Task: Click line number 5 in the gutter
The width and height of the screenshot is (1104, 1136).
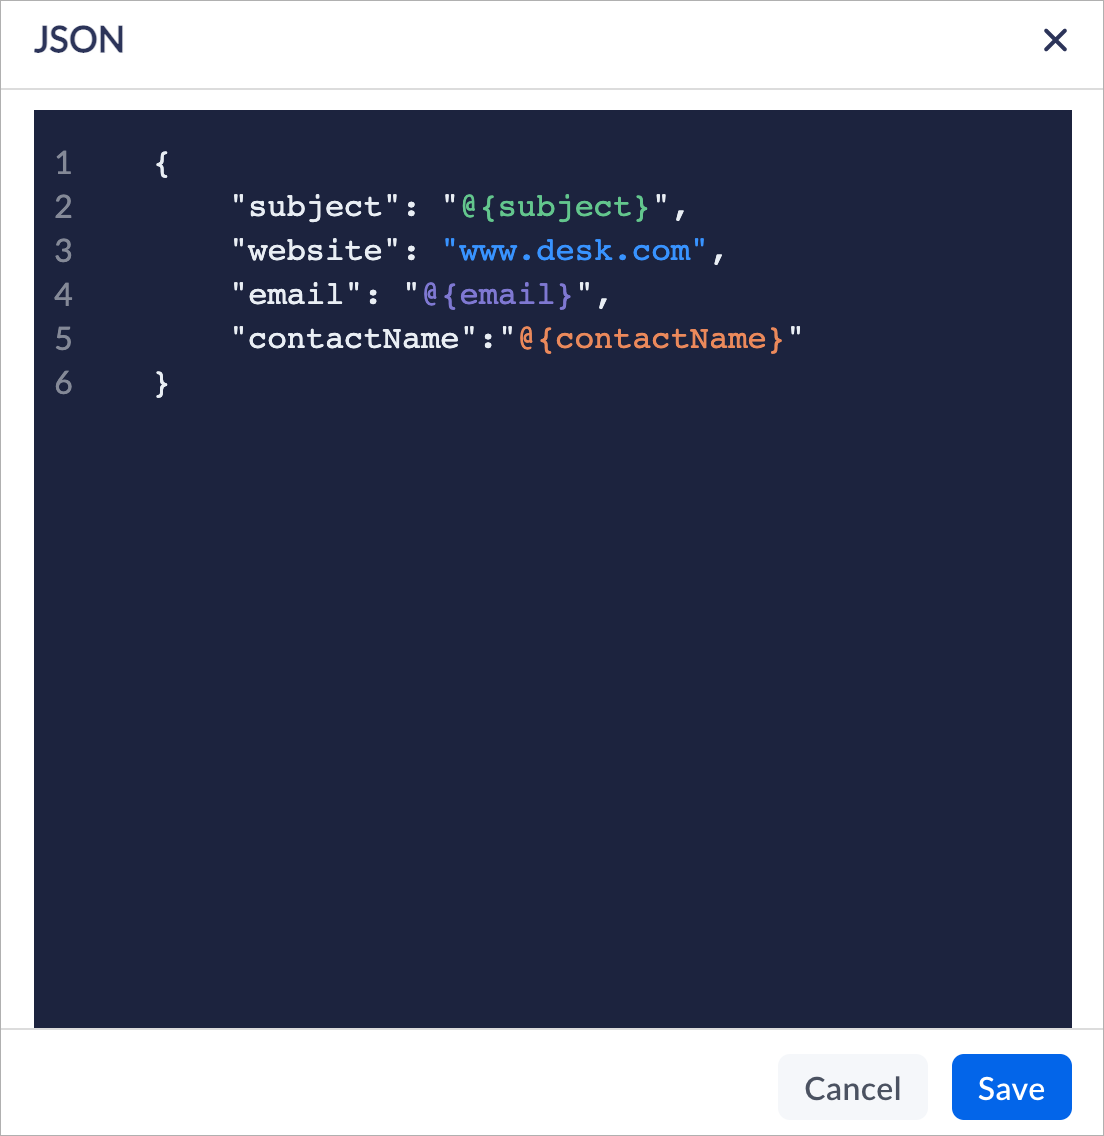Action: (x=64, y=339)
